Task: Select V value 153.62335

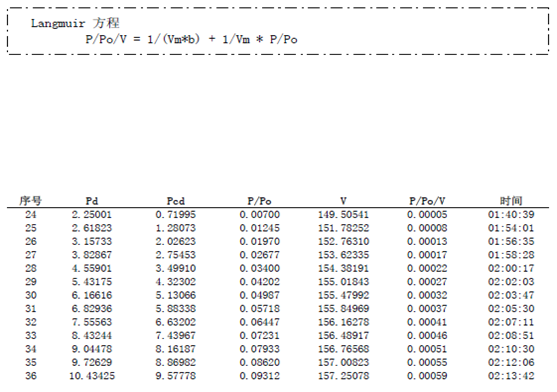Action: coord(343,255)
